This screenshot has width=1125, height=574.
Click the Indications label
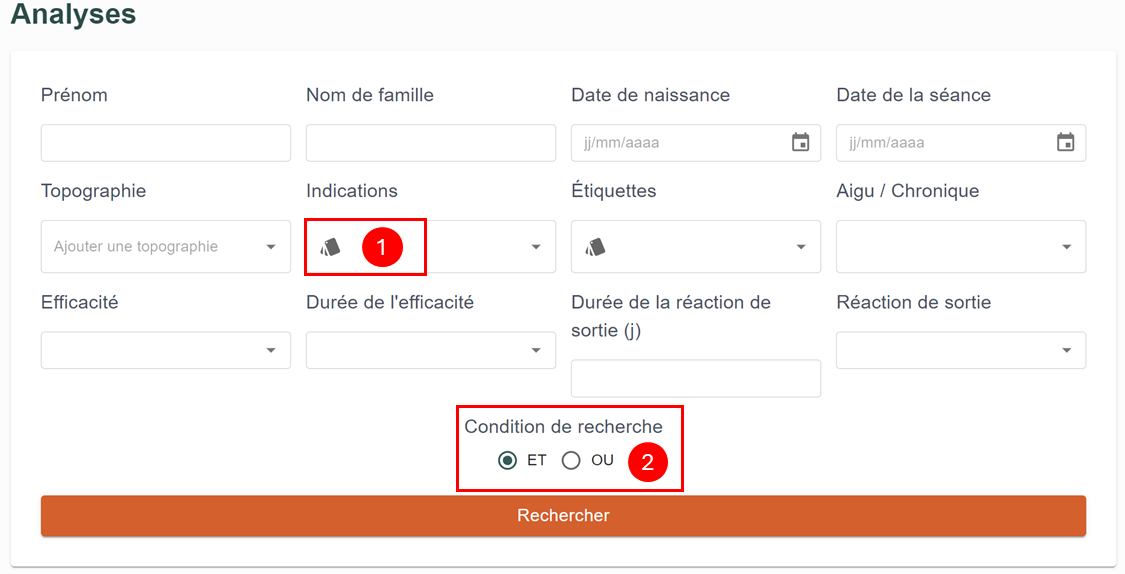pos(352,191)
